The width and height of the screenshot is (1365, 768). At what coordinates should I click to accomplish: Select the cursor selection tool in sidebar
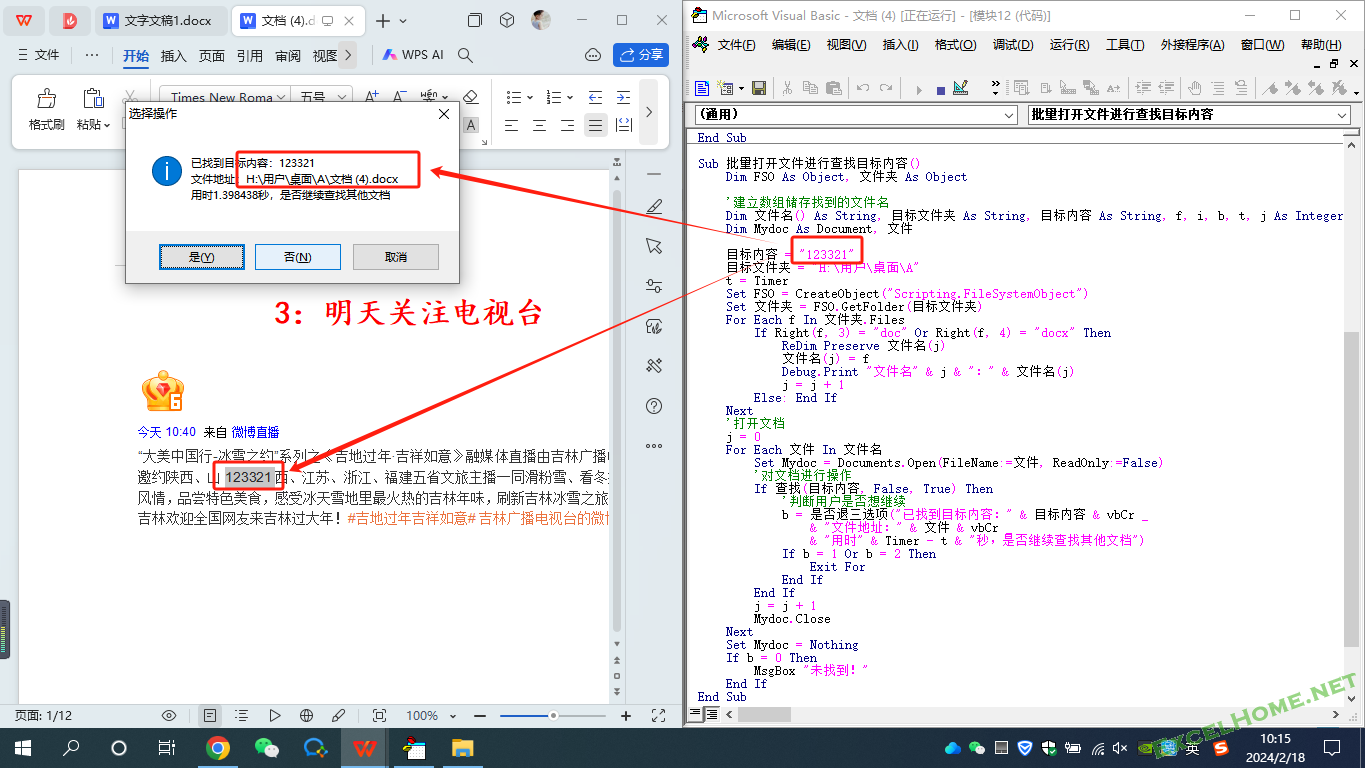(654, 246)
